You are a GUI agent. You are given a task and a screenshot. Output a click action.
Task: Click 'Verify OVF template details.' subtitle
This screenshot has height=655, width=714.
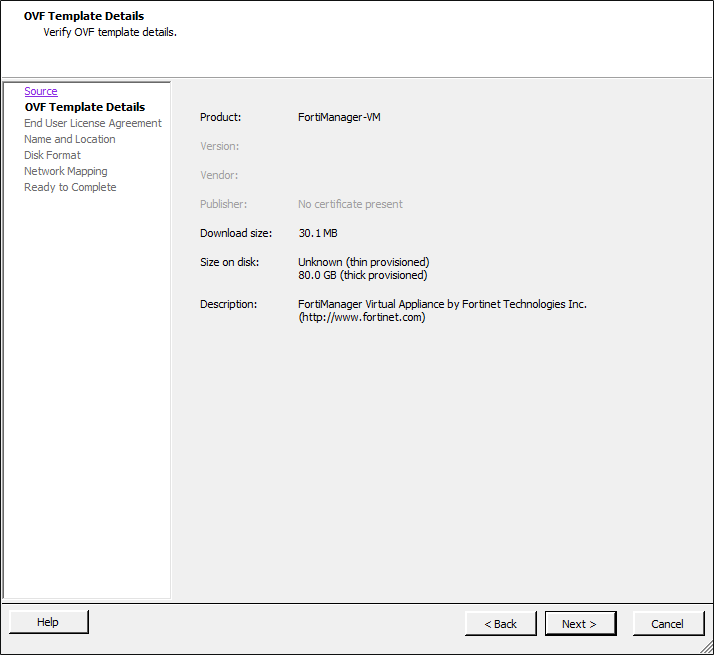point(110,32)
